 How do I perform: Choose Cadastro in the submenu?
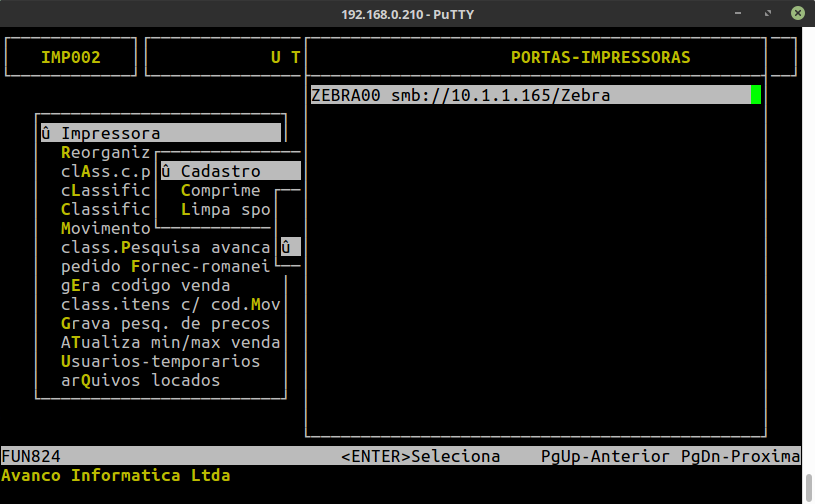pos(220,172)
